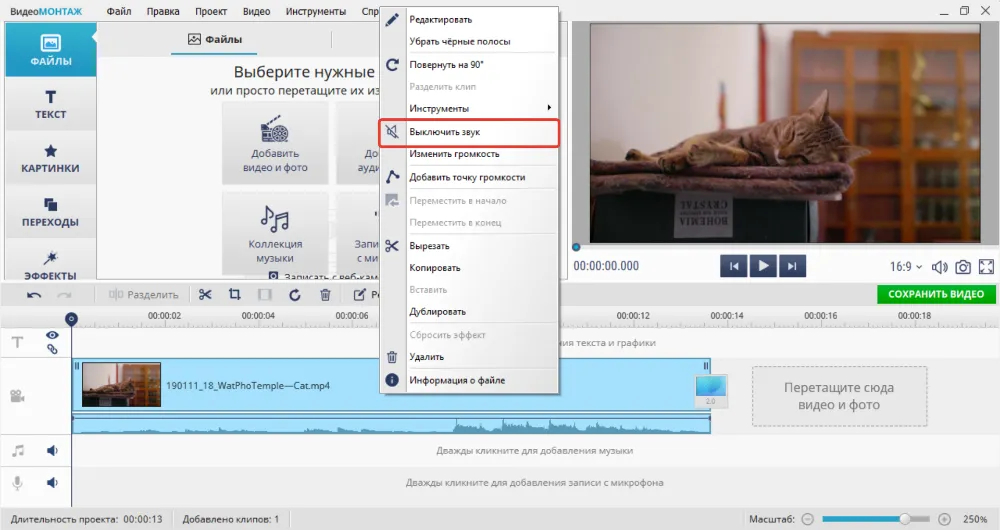
Task: Click the Cat.mp4 clip thumbnail on timeline
Action: click(x=121, y=385)
